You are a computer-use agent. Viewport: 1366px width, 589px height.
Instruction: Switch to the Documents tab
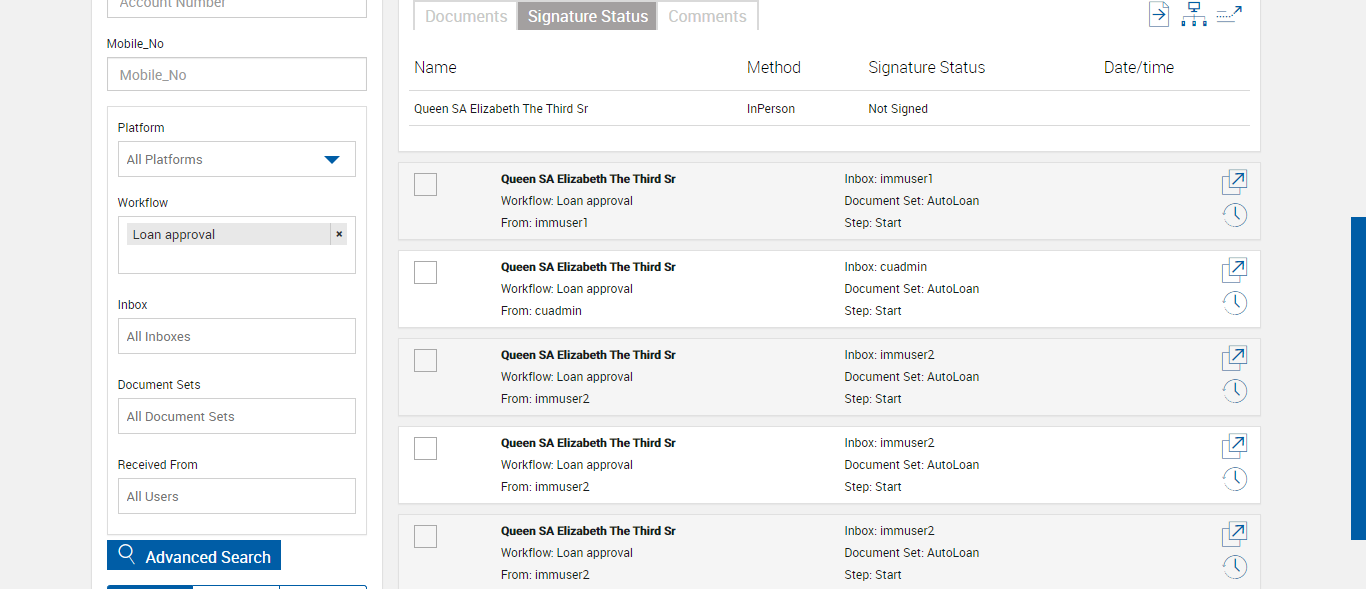(466, 16)
